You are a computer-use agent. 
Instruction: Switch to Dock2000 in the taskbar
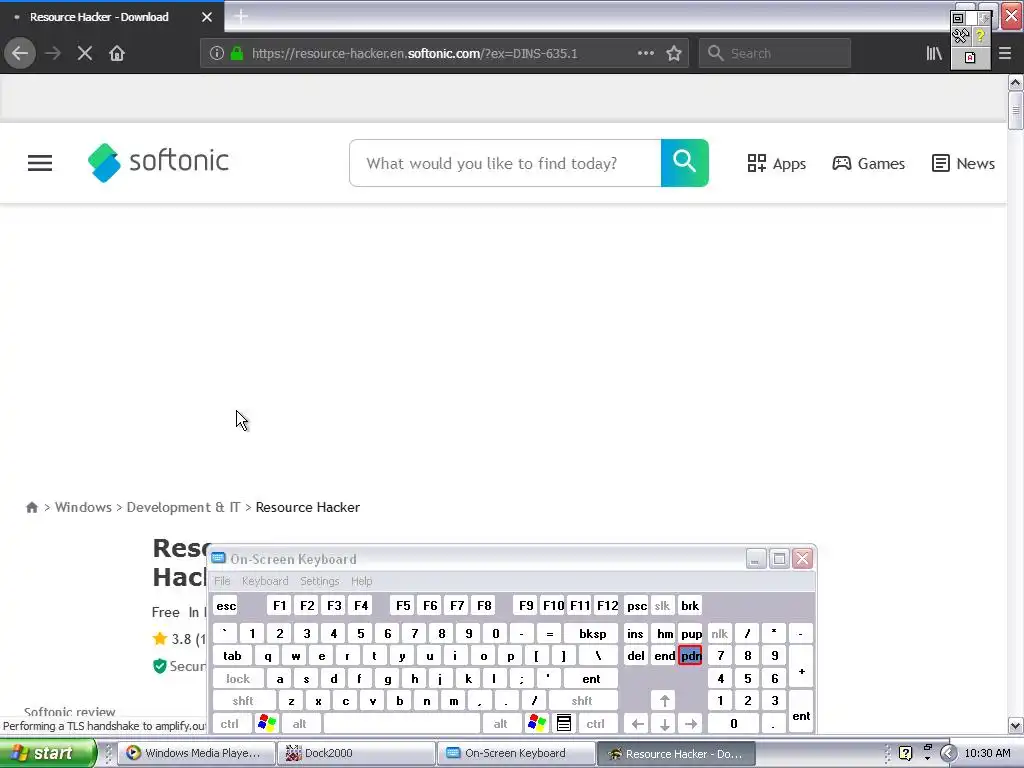(356, 753)
